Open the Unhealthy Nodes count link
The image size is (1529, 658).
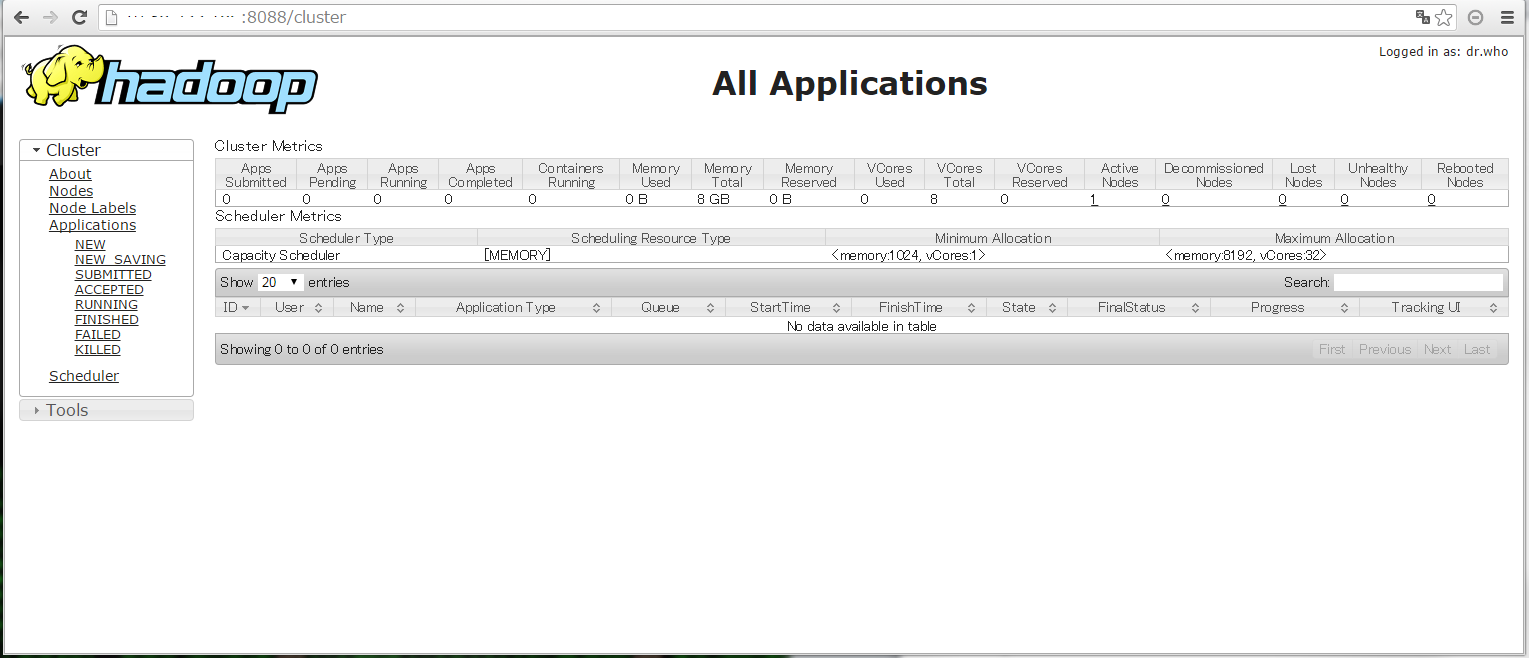click(x=1344, y=199)
